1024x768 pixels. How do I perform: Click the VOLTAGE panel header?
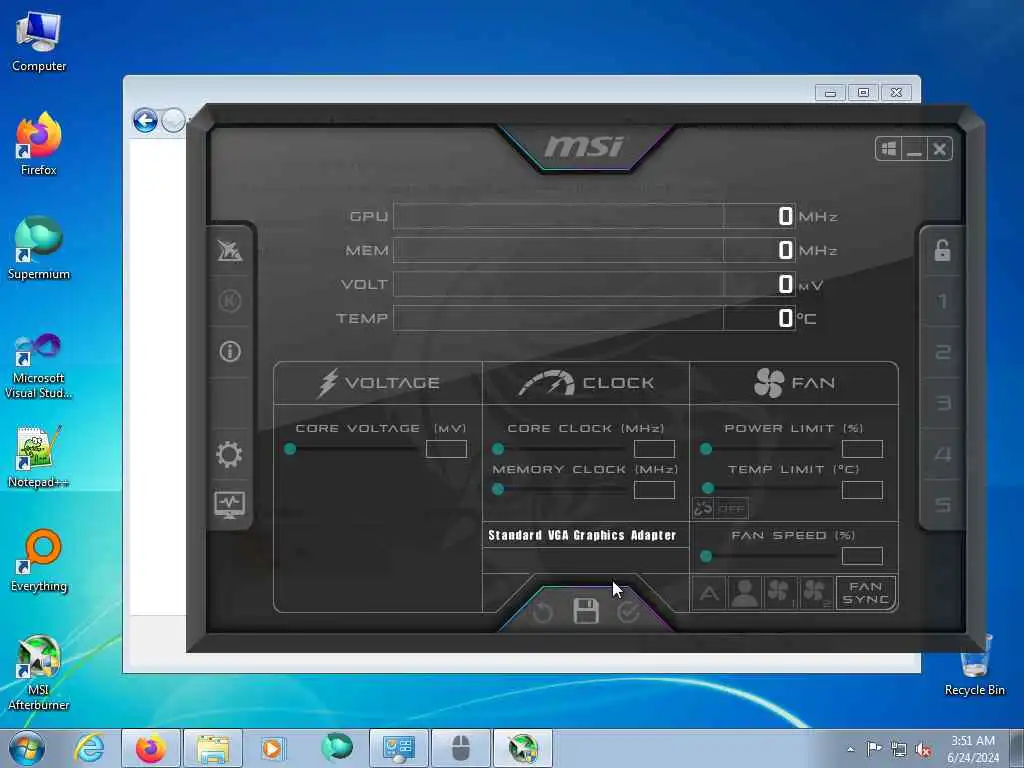[378, 383]
